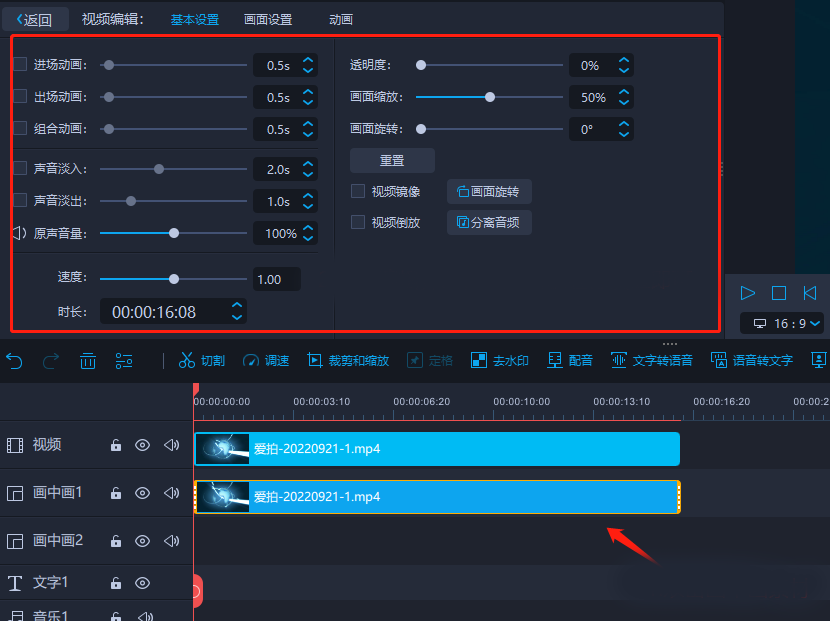Switch to the 画面设置 tab
The width and height of the screenshot is (830, 621).
(267, 18)
